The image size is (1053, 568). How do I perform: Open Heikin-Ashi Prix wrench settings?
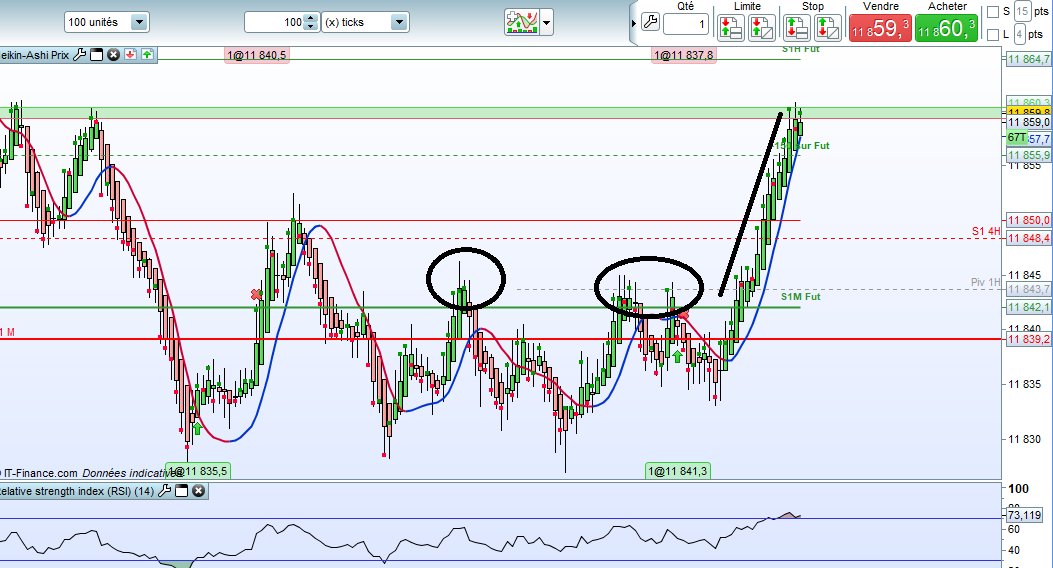coord(79,55)
